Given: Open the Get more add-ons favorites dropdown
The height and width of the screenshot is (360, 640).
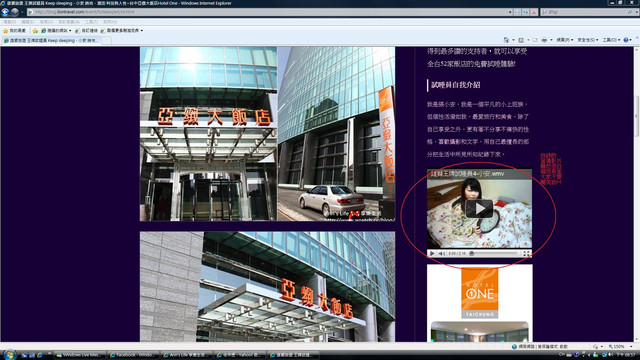Looking at the screenshot, I should [x=122, y=31].
